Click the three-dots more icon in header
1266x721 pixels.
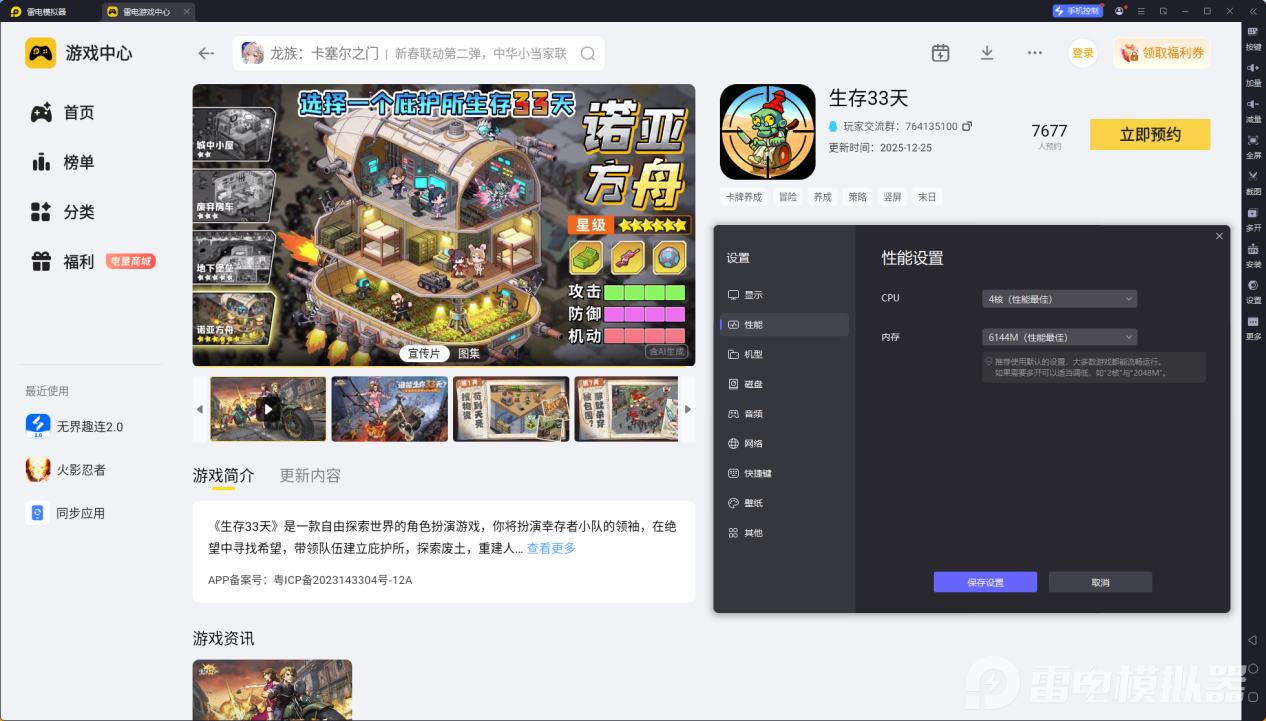(1035, 53)
